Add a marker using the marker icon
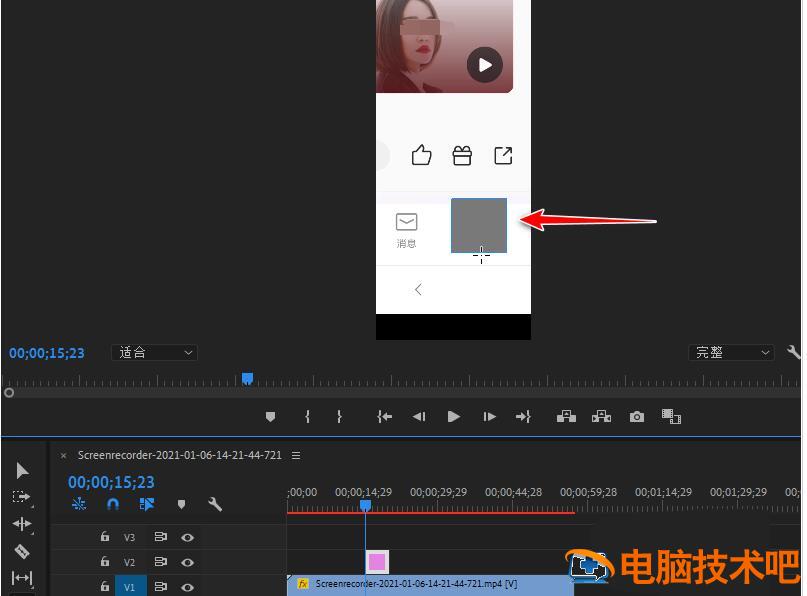Image resolution: width=807 pixels, height=596 pixels. pos(269,417)
